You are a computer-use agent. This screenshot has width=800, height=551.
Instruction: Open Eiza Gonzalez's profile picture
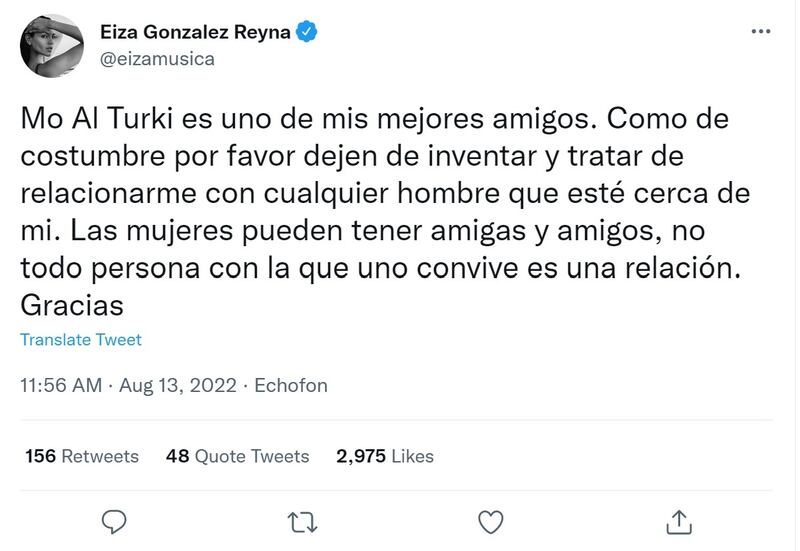tap(52, 45)
